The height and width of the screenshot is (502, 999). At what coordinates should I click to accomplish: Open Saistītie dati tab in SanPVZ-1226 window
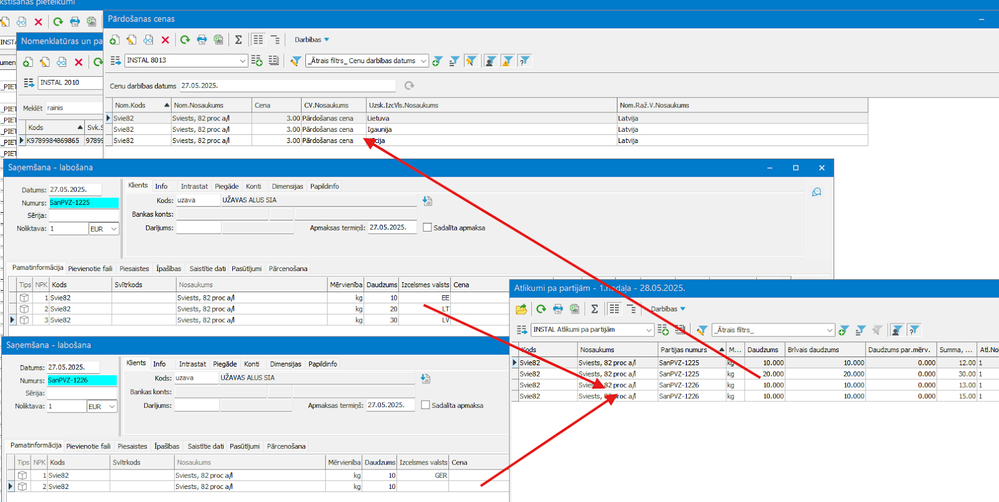[x=204, y=446]
